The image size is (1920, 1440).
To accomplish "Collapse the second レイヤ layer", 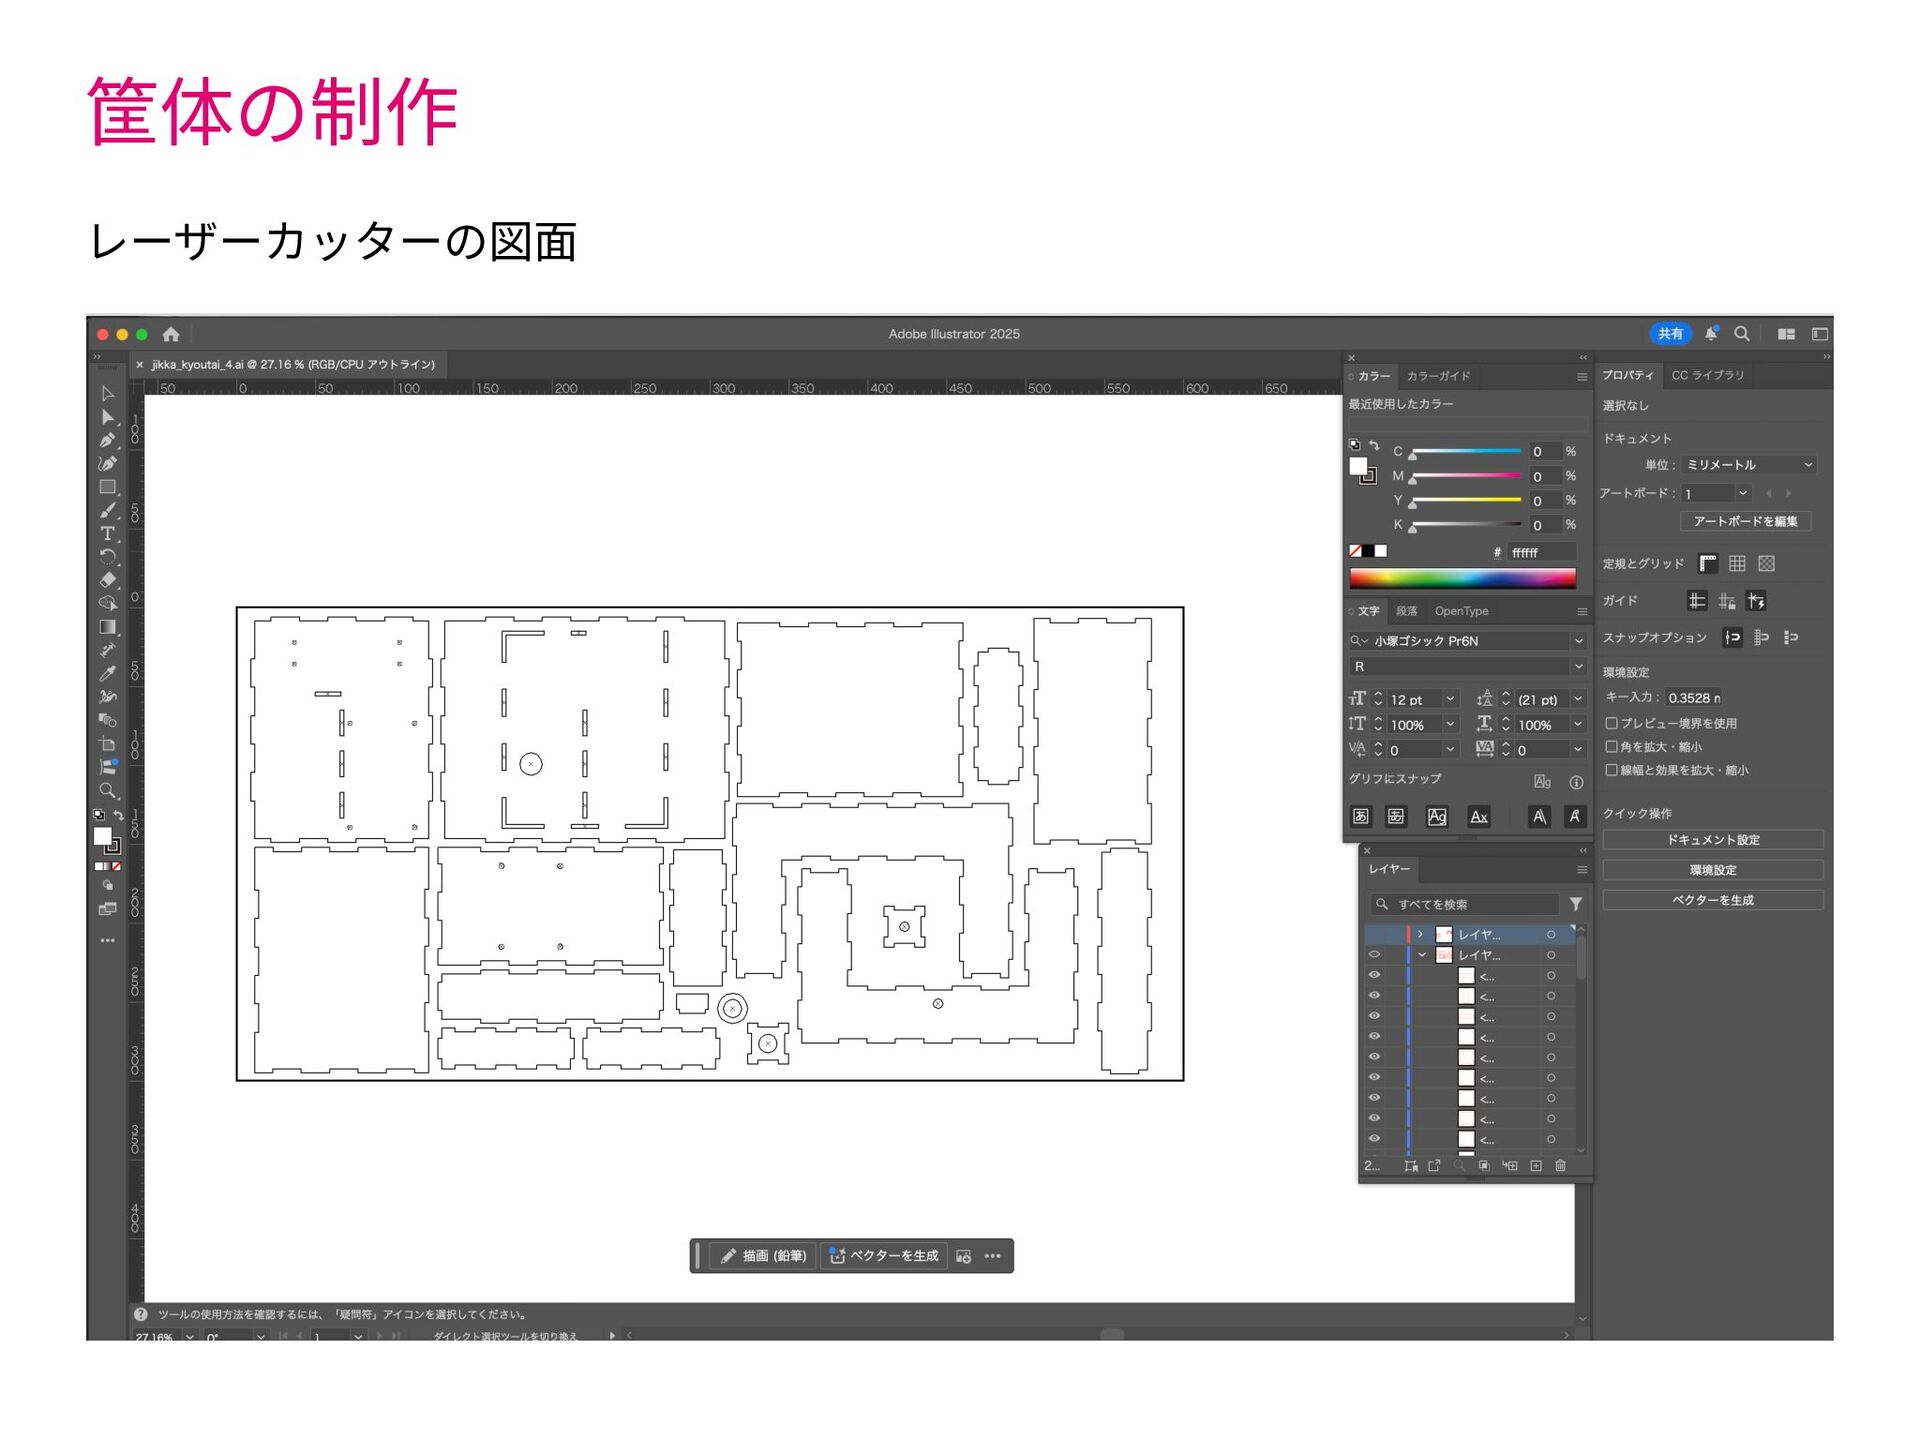I will pos(1422,955).
